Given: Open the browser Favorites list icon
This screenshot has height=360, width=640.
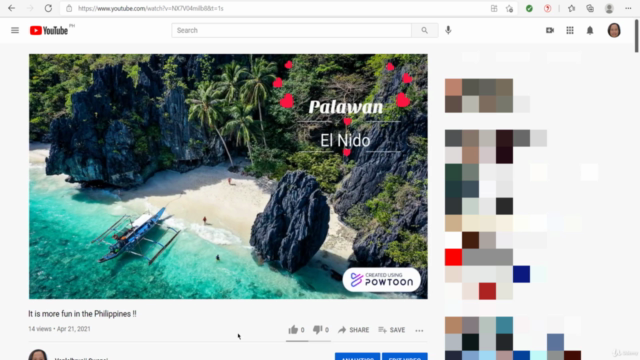Looking at the screenshot, I should click(571, 8).
